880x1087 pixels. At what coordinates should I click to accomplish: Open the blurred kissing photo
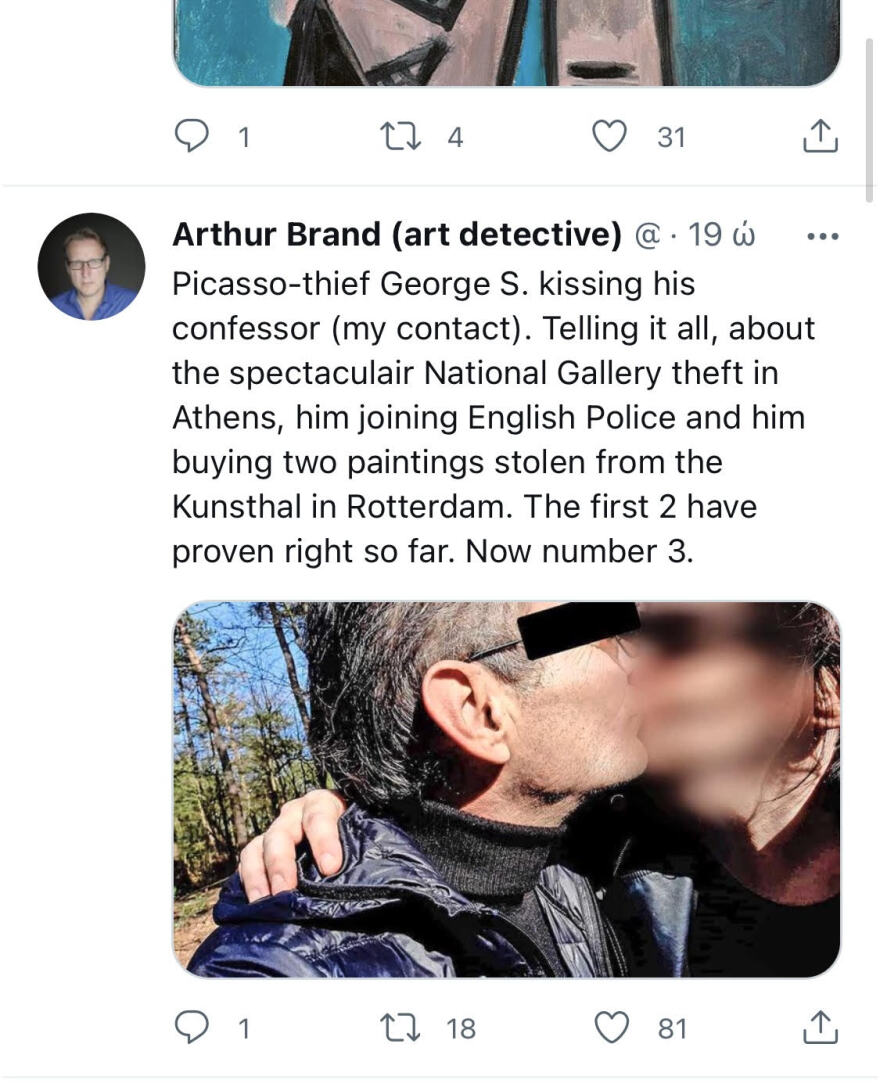coord(506,789)
